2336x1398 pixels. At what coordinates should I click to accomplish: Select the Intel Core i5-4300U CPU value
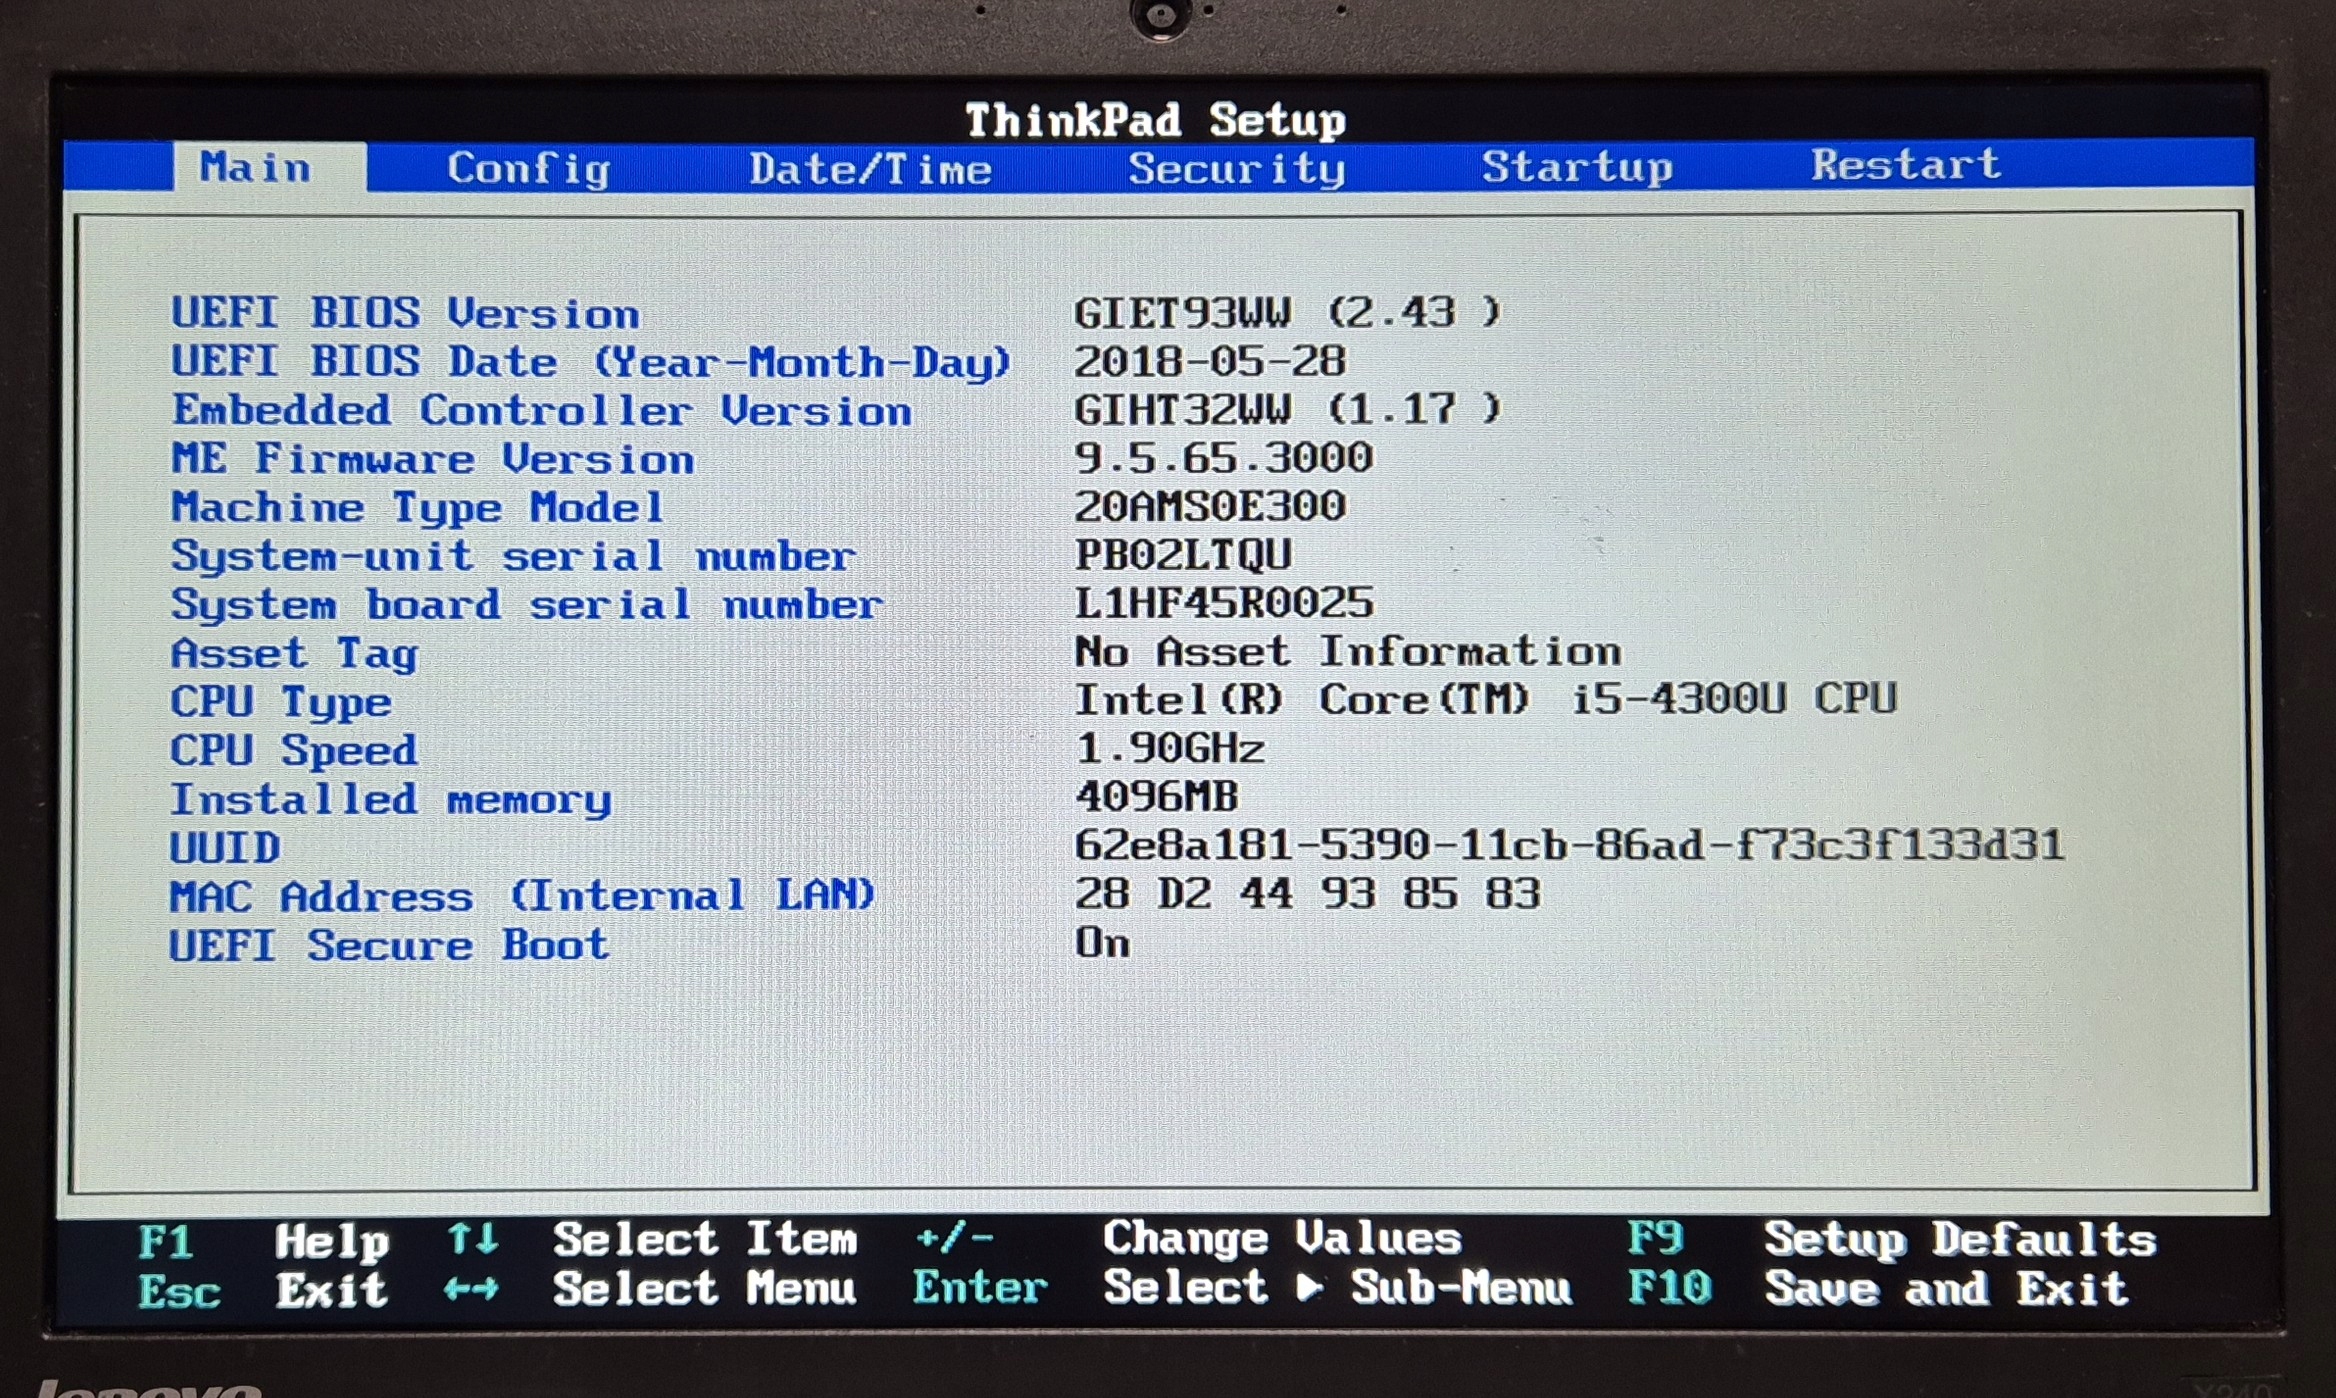(x=1485, y=699)
